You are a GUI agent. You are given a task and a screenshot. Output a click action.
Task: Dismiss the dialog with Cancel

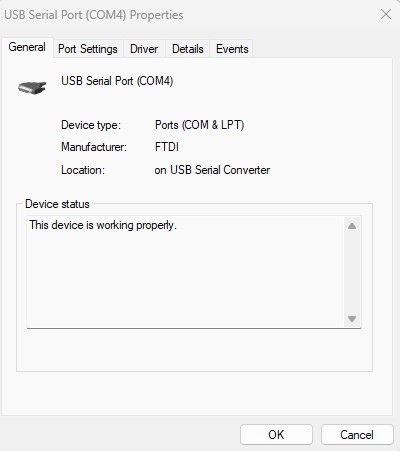click(x=357, y=435)
